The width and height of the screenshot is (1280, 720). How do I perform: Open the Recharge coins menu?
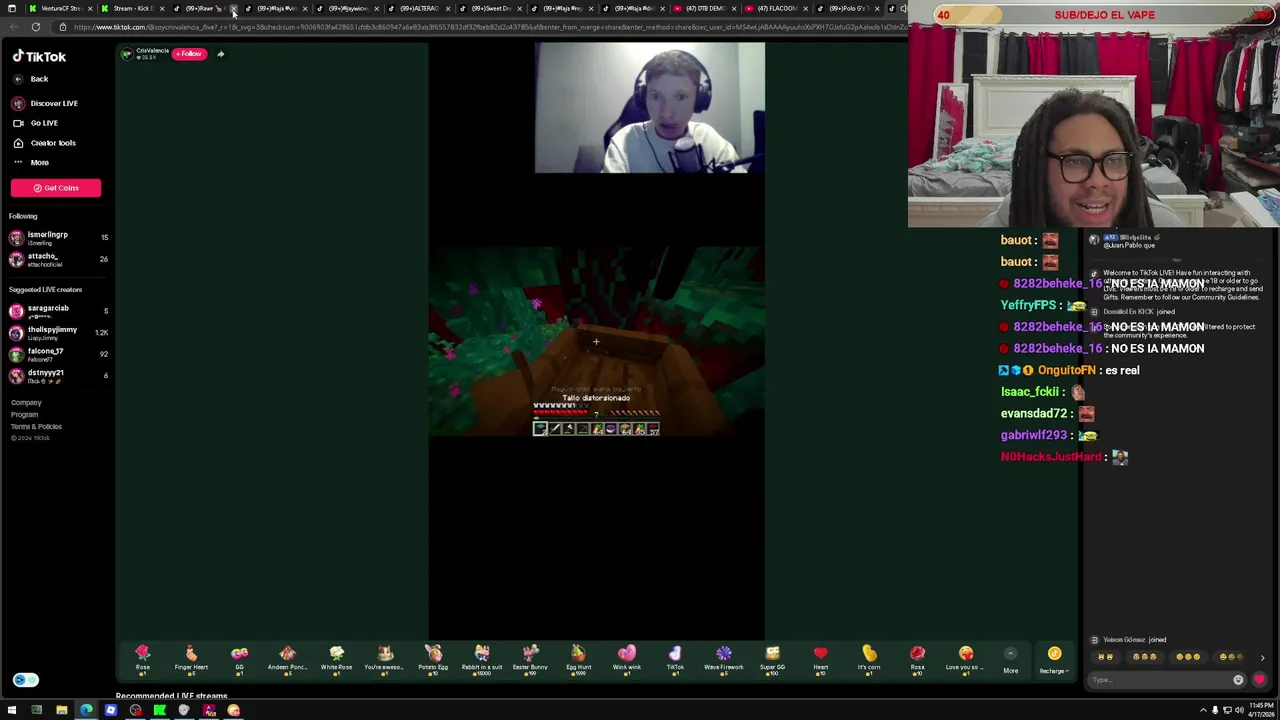click(x=1054, y=660)
